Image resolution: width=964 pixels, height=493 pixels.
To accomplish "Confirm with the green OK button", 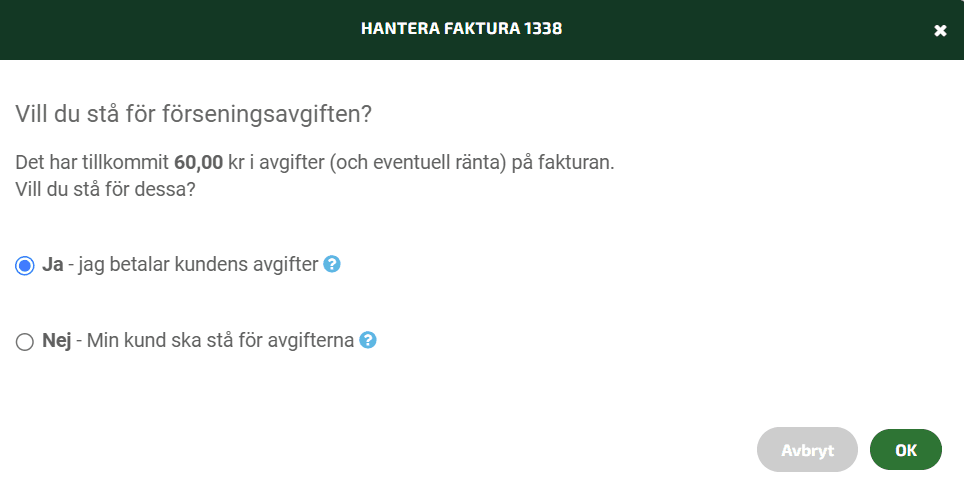I will 906,450.
